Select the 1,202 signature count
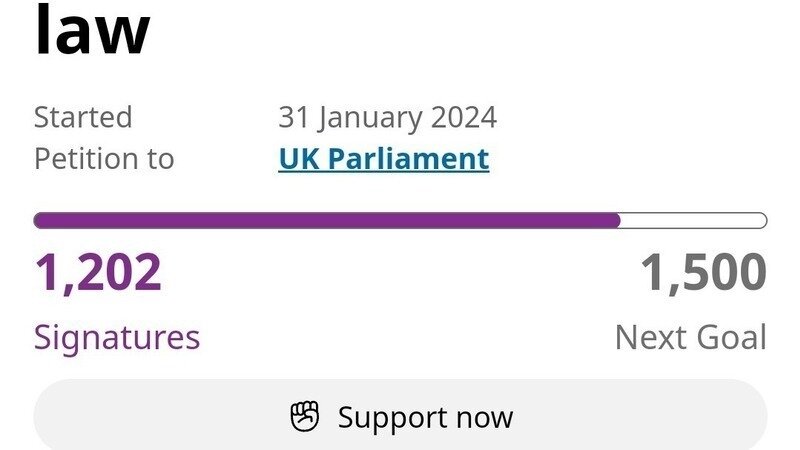 pos(98,274)
